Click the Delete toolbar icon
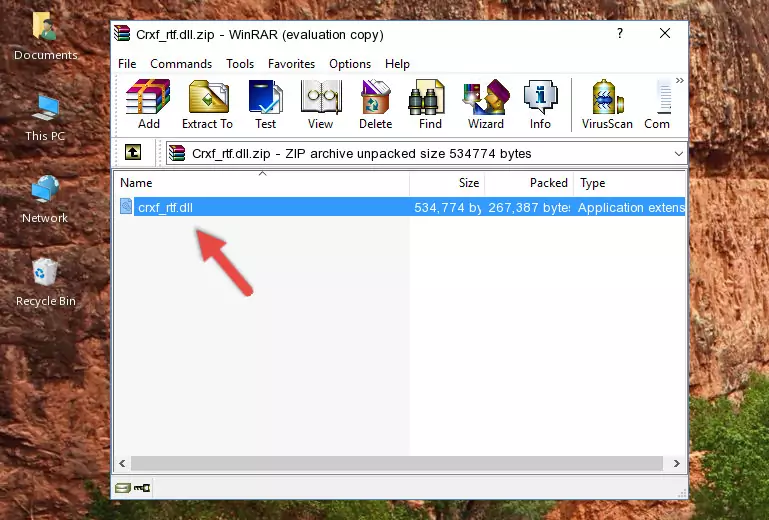 (x=376, y=104)
